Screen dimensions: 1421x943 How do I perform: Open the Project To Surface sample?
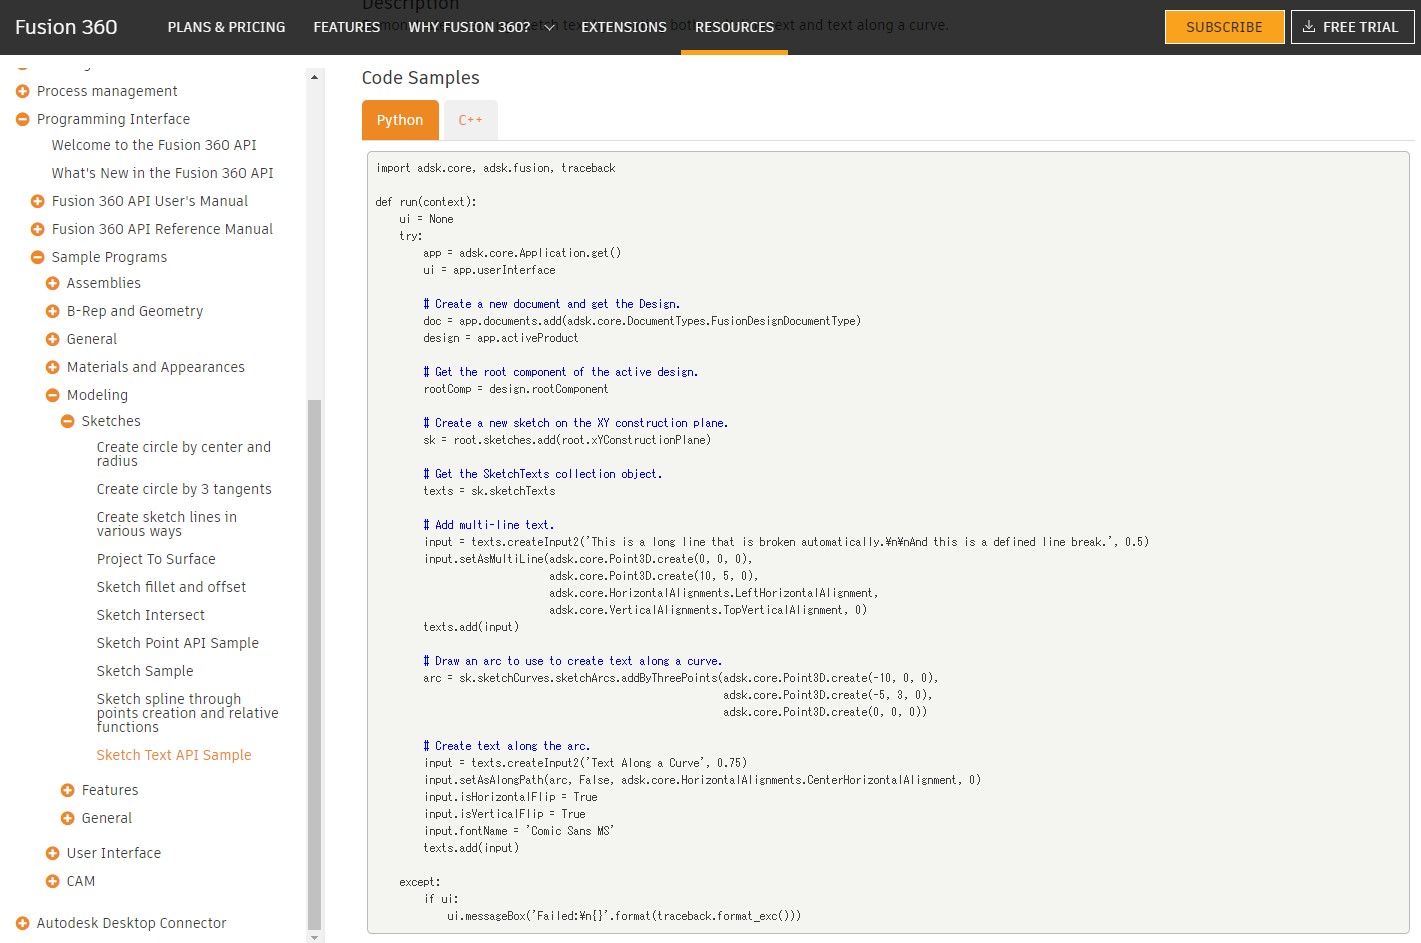pos(156,559)
